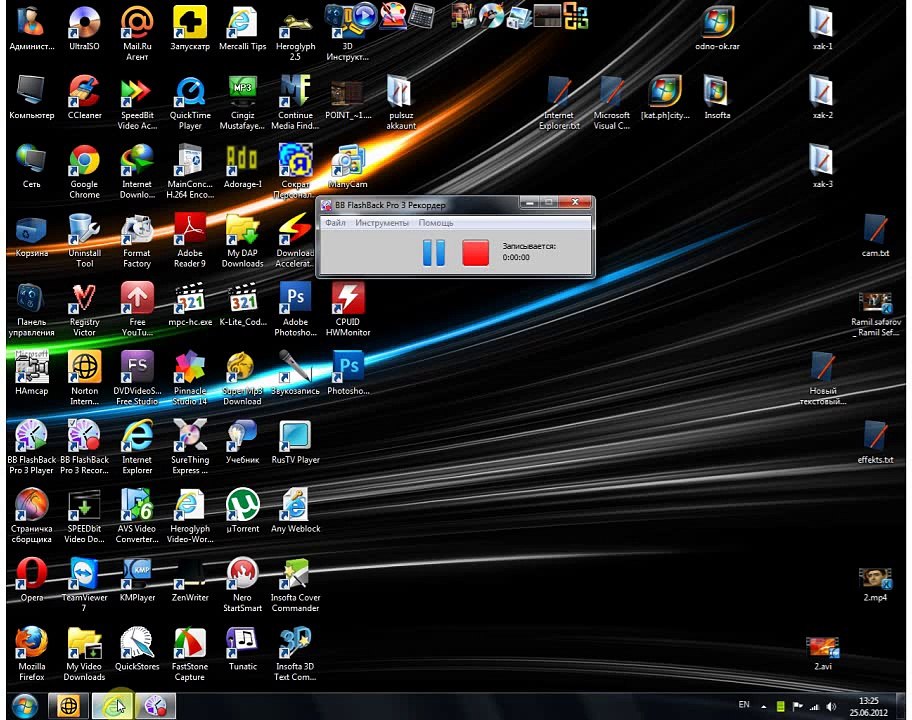Select the Adobe Photoshop shortcut icon
This screenshot has height=720, width=912.
(x=295, y=309)
